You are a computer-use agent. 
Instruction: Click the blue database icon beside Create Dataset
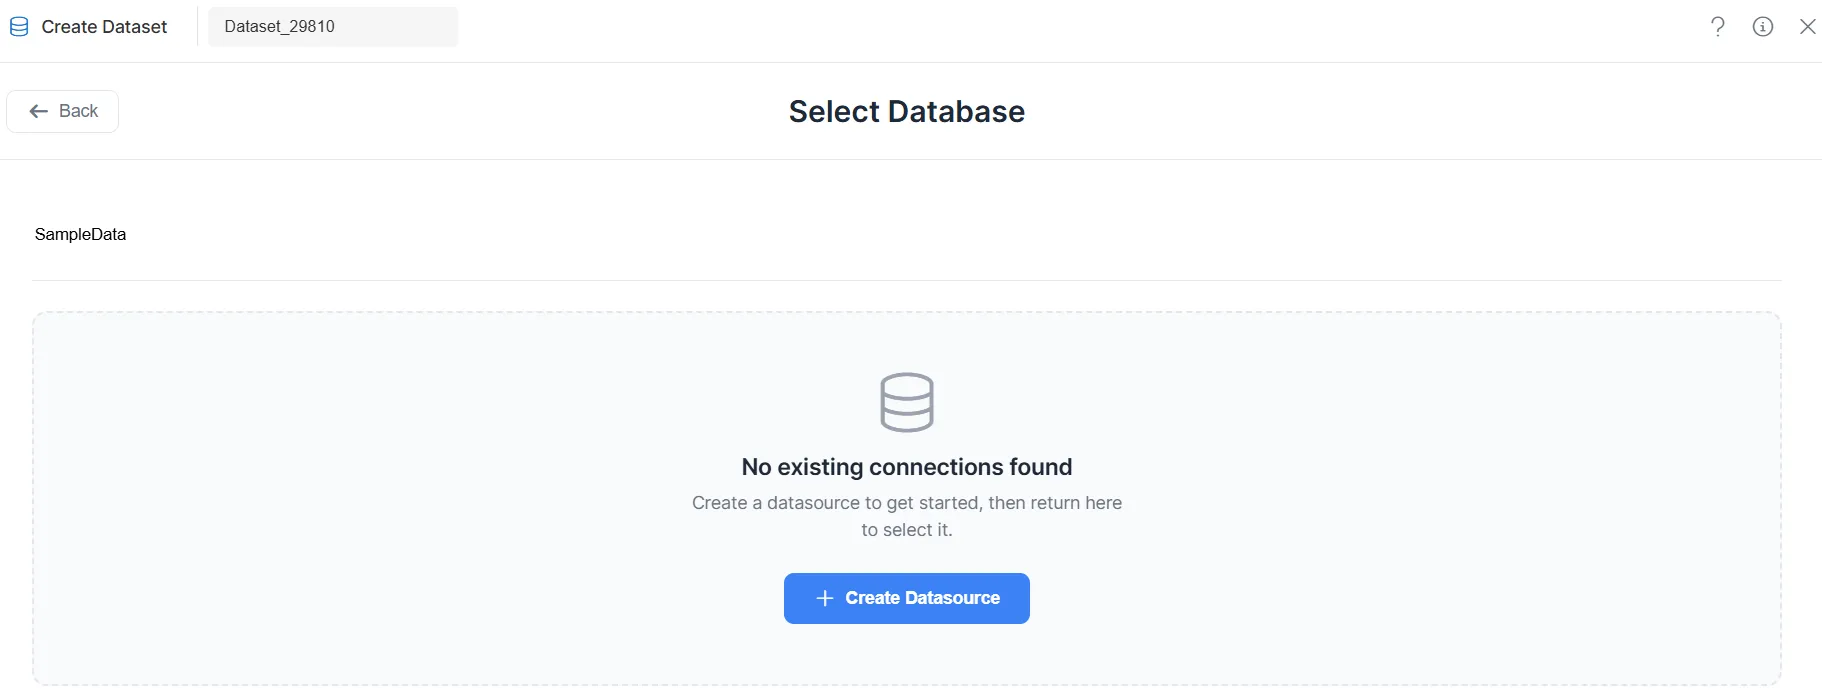click(18, 26)
